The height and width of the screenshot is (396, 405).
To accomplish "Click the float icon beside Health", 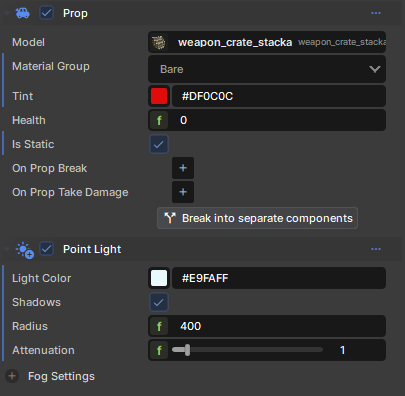I will 159,120.
